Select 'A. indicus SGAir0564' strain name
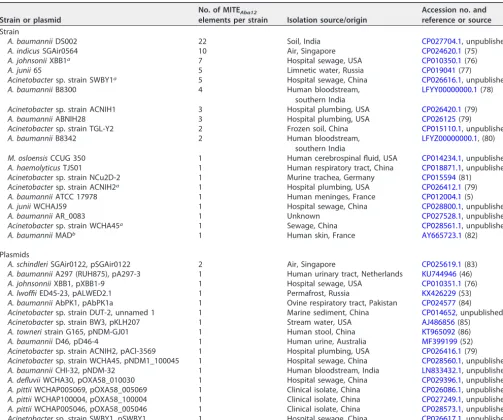Screen dimensions: 503x420 coord(43,51)
